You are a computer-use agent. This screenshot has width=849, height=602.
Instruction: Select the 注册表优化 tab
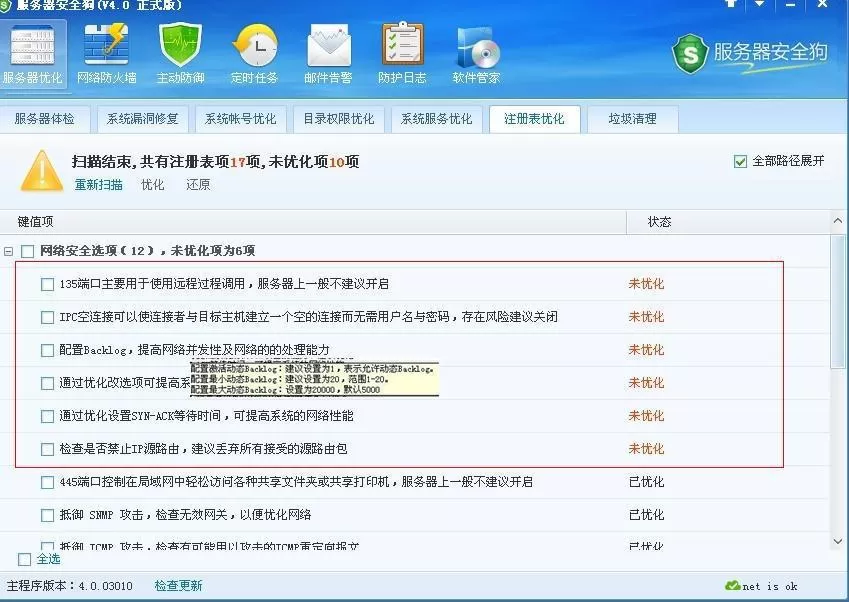click(534, 119)
